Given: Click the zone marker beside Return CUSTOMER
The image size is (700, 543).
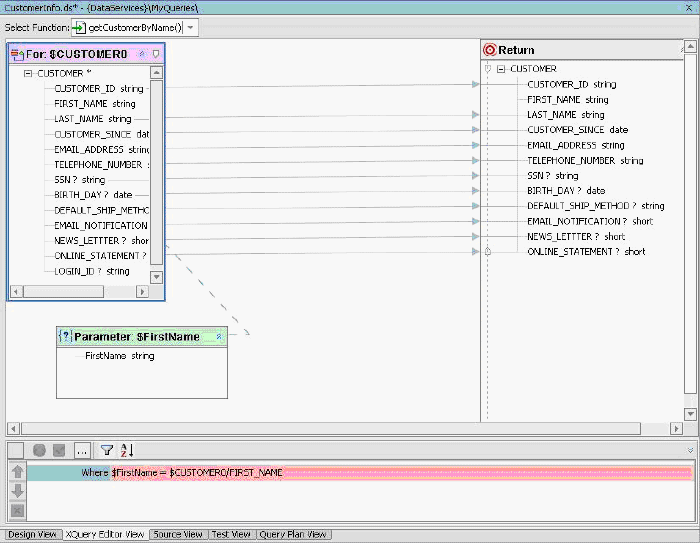Looking at the screenshot, I should point(488,69).
